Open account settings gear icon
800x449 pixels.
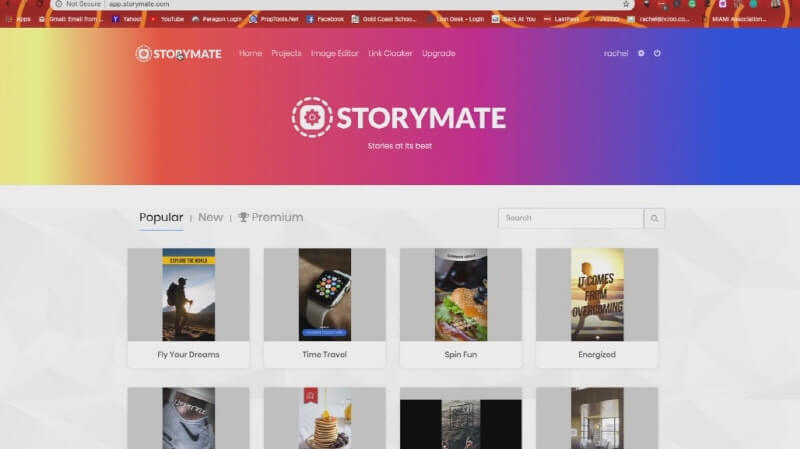(x=641, y=53)
